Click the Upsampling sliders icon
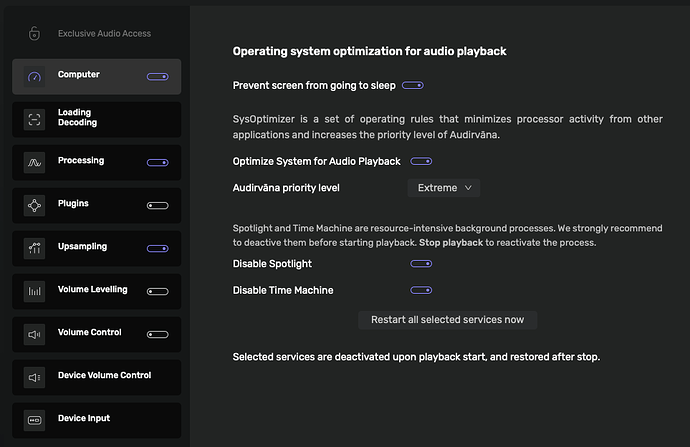Screen dimensions: 690x447 pyautogui.click(x=34, y=249)
